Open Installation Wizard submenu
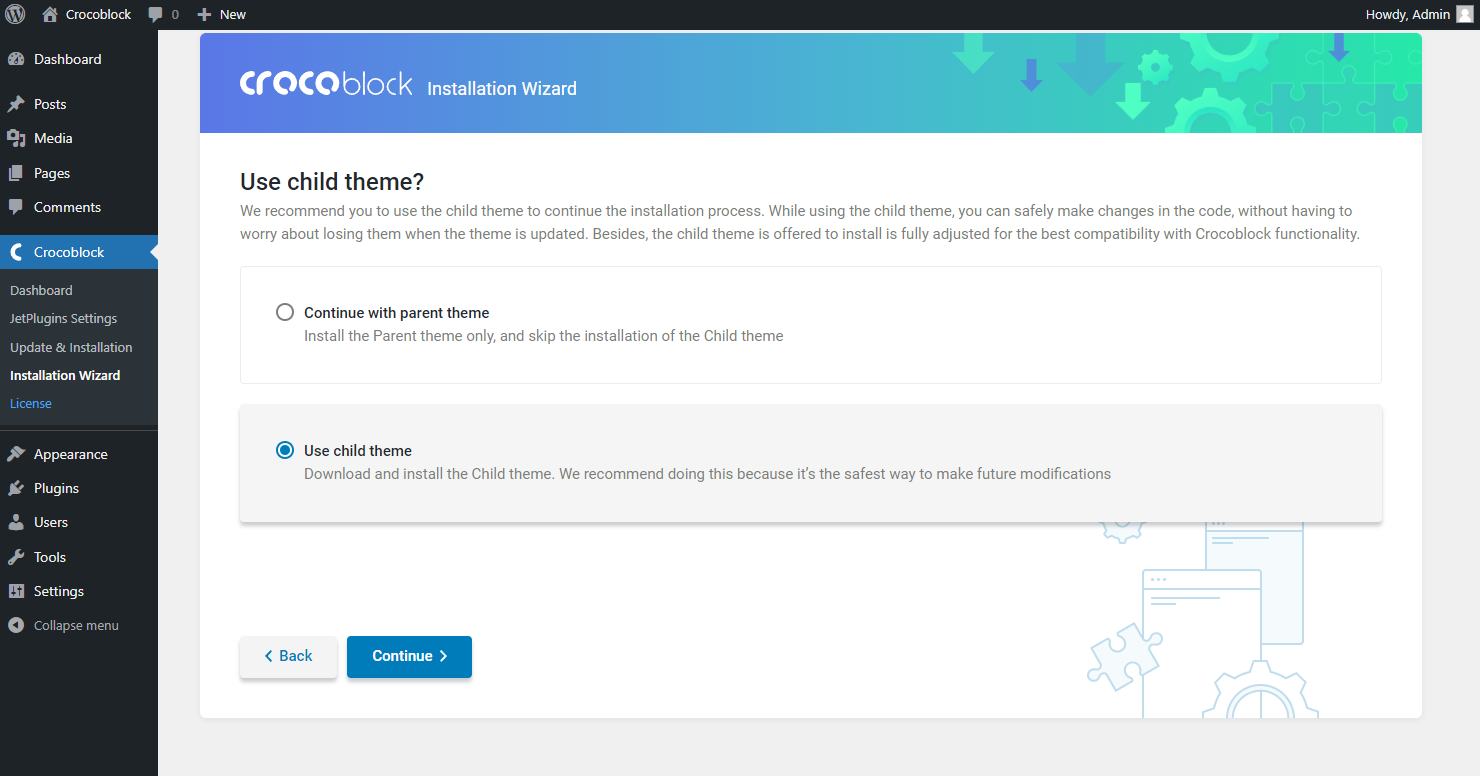This screenshot has width=1480, height=776. (x=65, y=375)
